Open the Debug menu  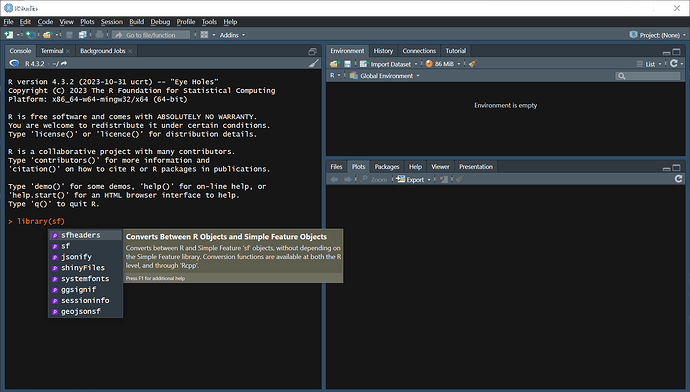click(x=160, y=22)
